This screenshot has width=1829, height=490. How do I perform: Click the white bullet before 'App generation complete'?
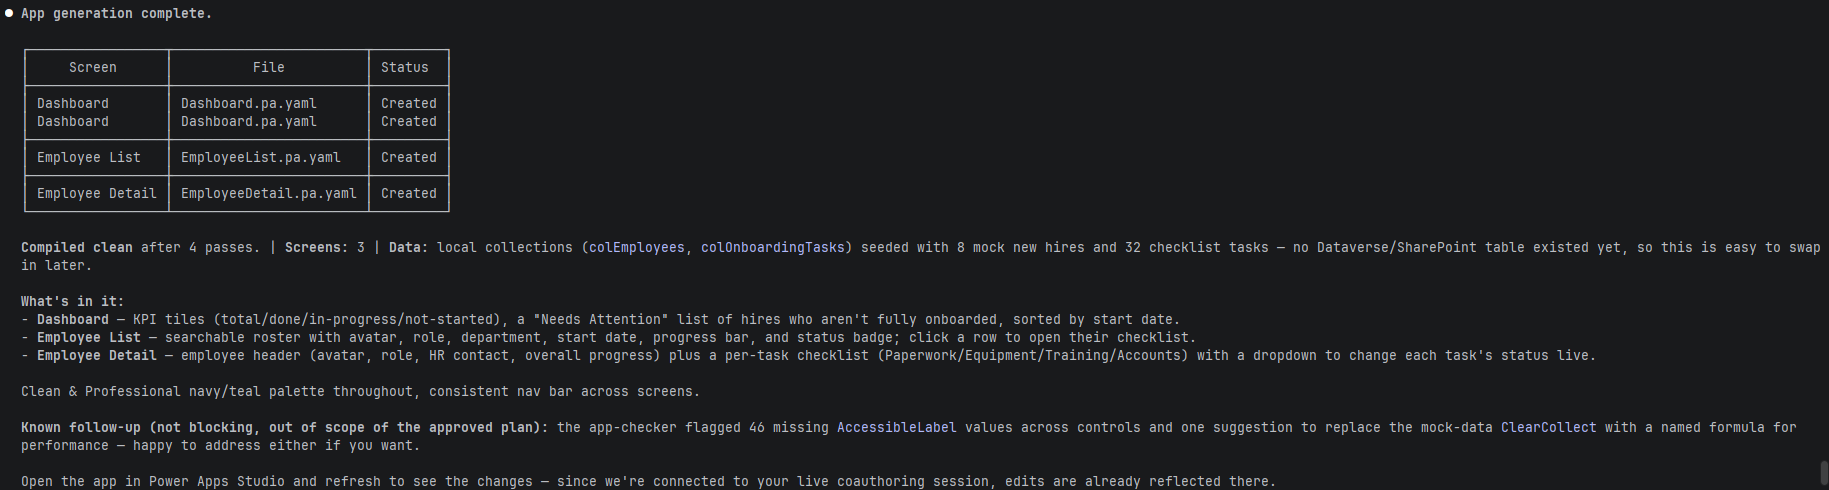point(9,13)
